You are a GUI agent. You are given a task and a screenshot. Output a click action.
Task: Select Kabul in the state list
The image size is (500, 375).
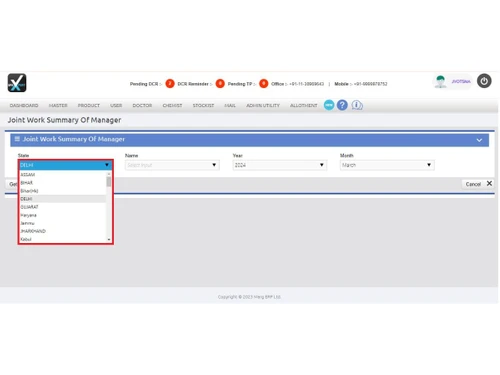click(63, 239)
